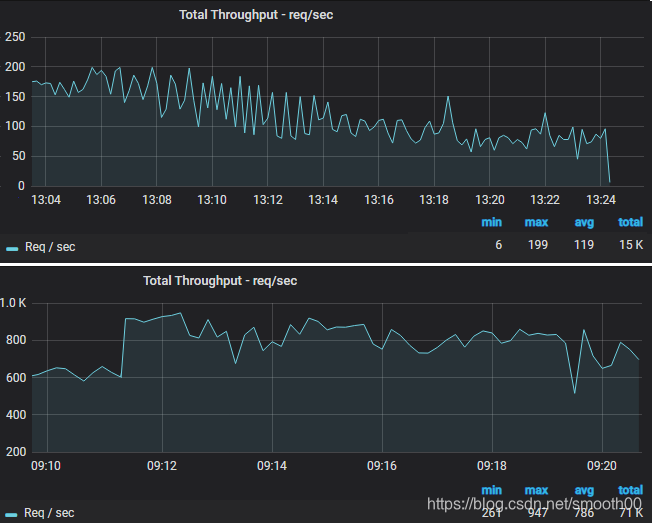This screenshot has height=523, width=652.
Task: Sort the lower legend by 'total' column
Action: point(630,490)
